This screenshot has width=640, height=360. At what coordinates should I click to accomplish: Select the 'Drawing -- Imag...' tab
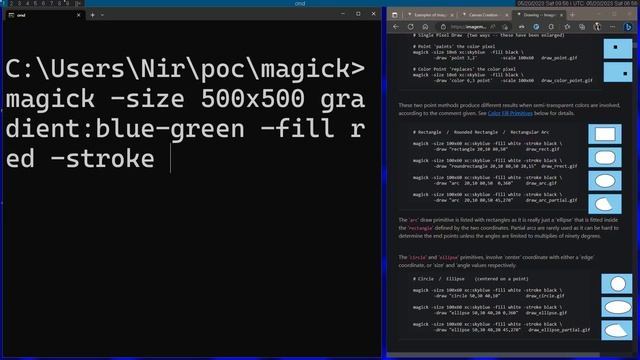tap(539, 15)
